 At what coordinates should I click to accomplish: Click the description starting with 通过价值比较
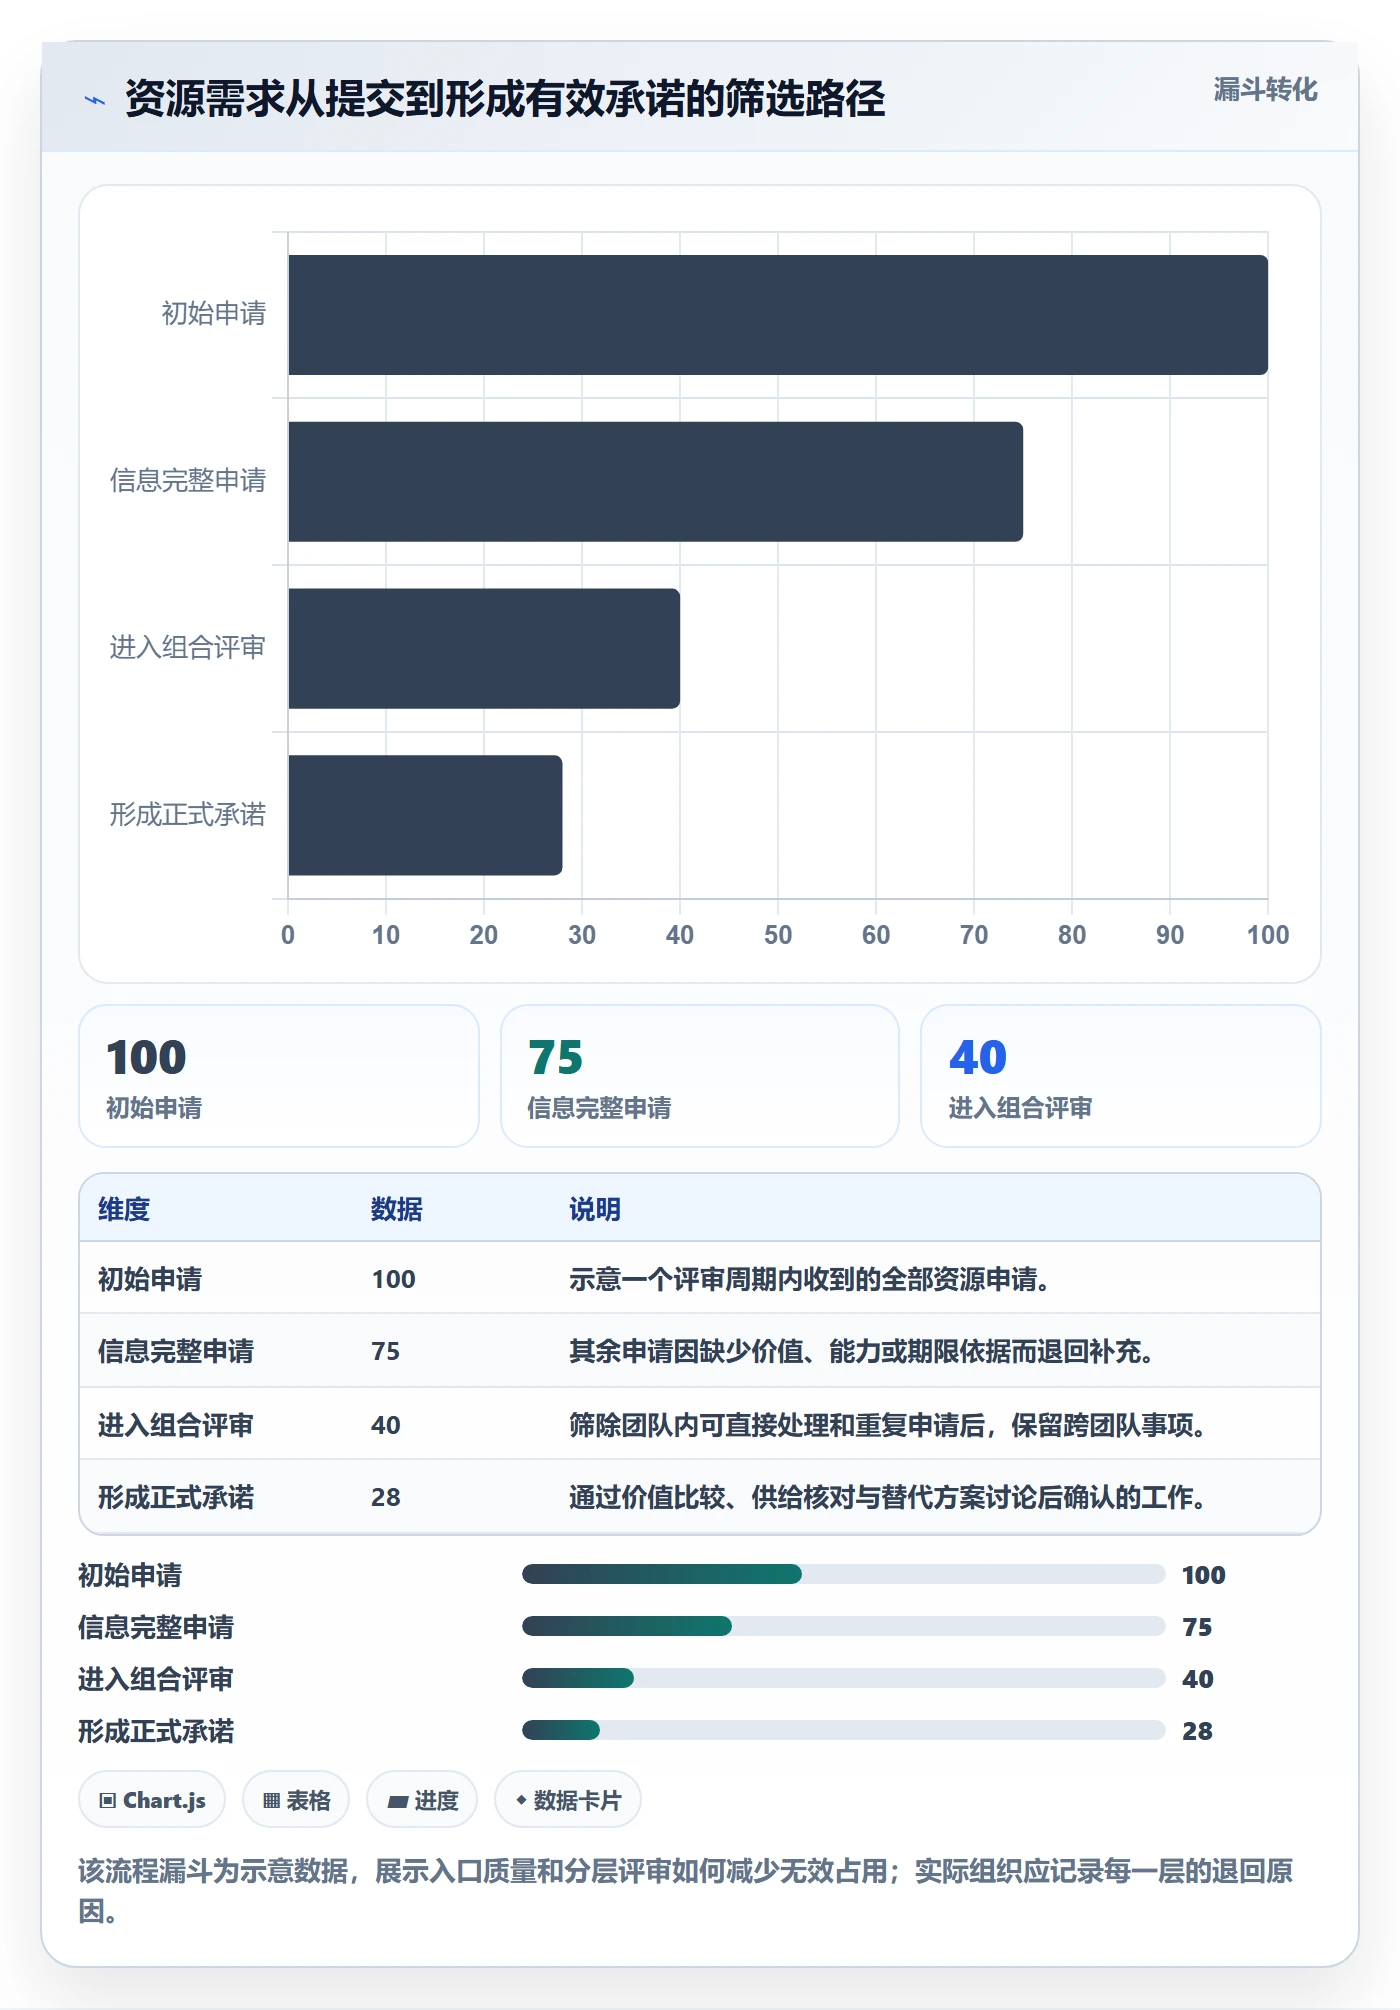[x=888, y=1497]
